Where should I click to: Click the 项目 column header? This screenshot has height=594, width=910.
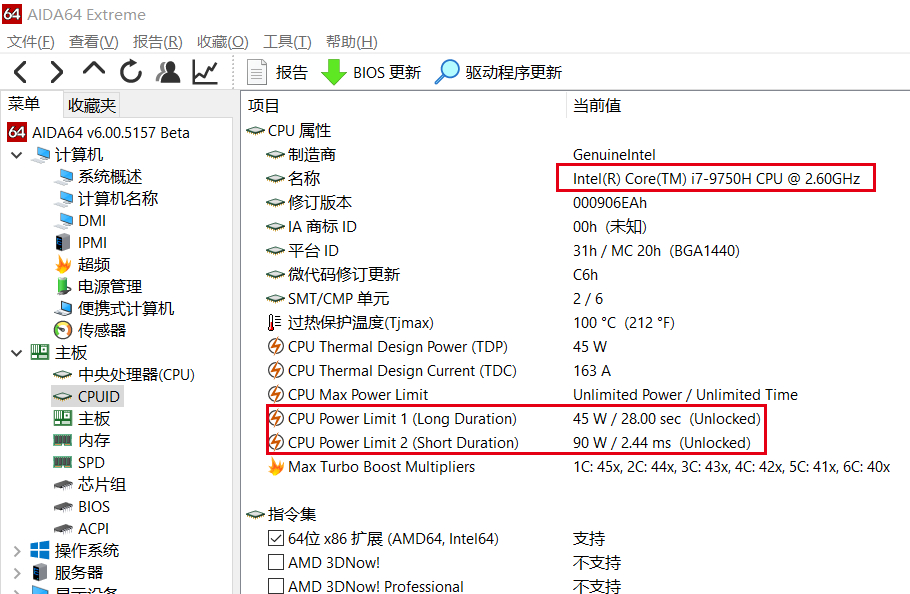click(263, 106)
